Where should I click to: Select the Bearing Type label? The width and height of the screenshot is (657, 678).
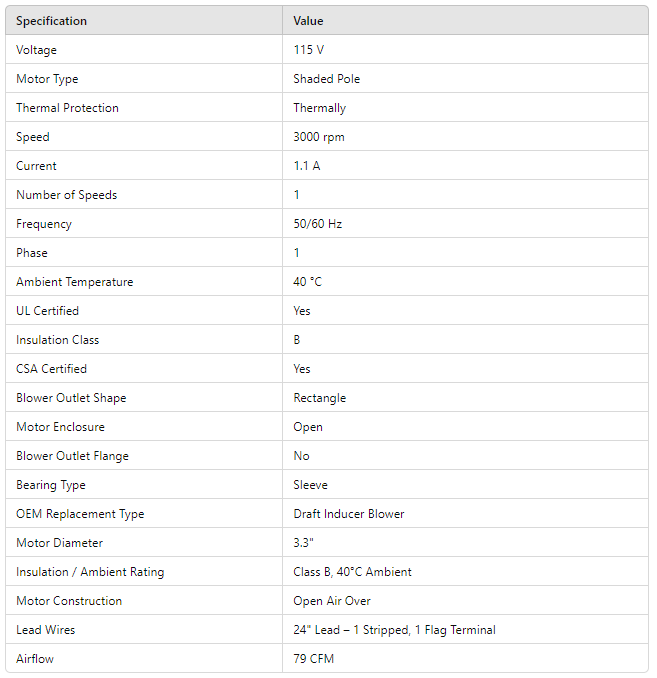(x=50, y=485)
